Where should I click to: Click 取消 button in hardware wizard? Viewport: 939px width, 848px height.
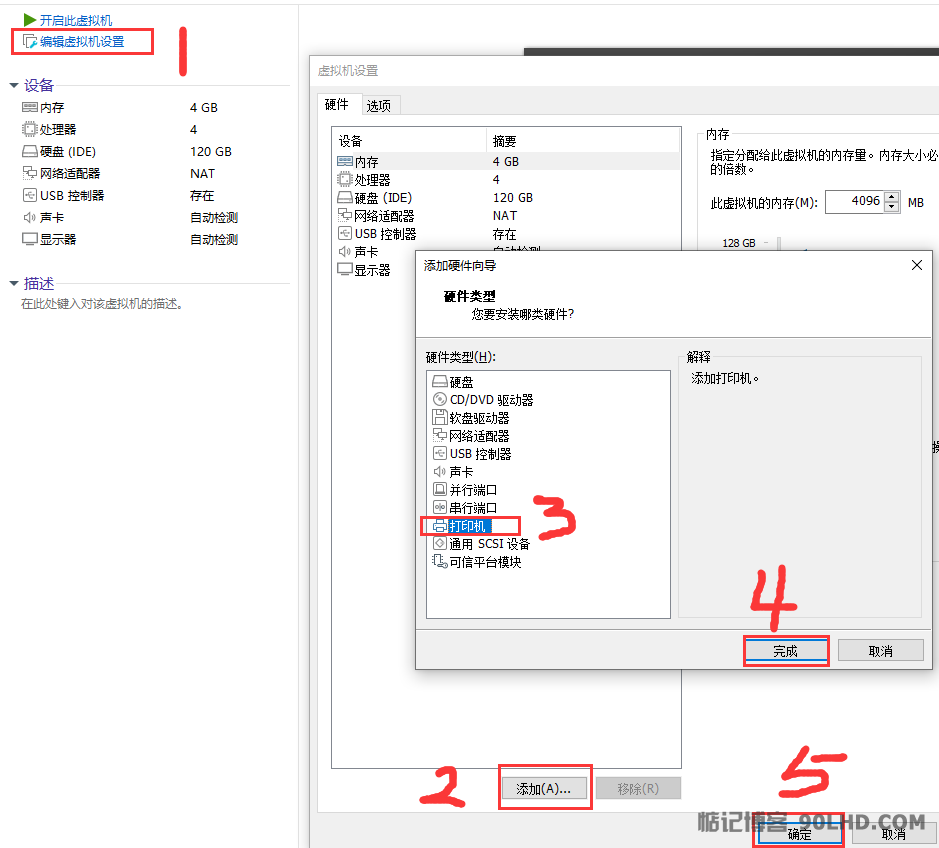point(880,651)
